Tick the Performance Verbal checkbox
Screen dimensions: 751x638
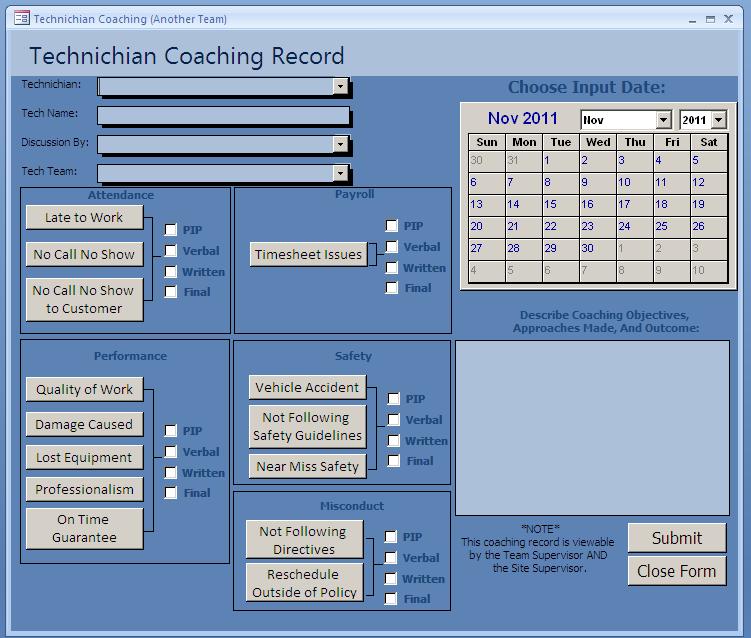click(x=171, y=452)
